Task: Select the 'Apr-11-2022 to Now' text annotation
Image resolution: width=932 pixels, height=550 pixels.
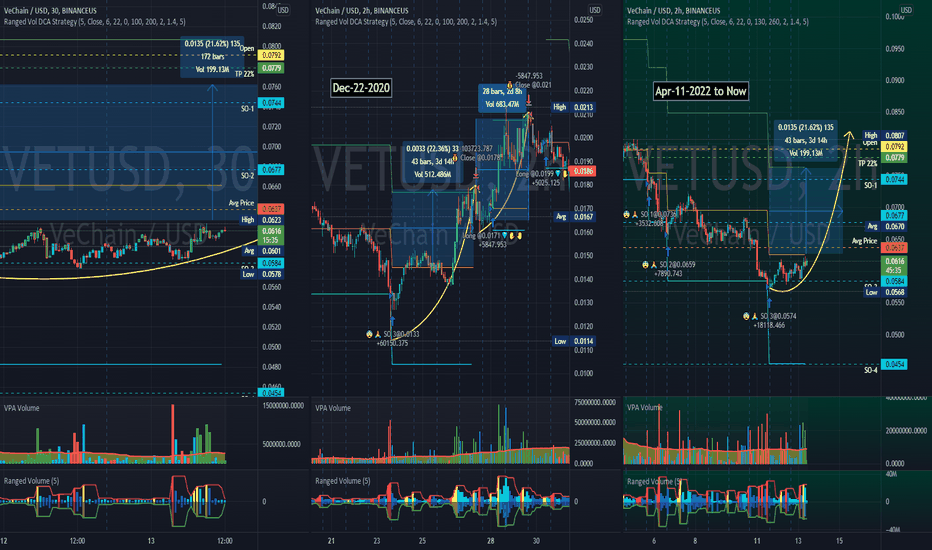Action: [x=700, y=91]
